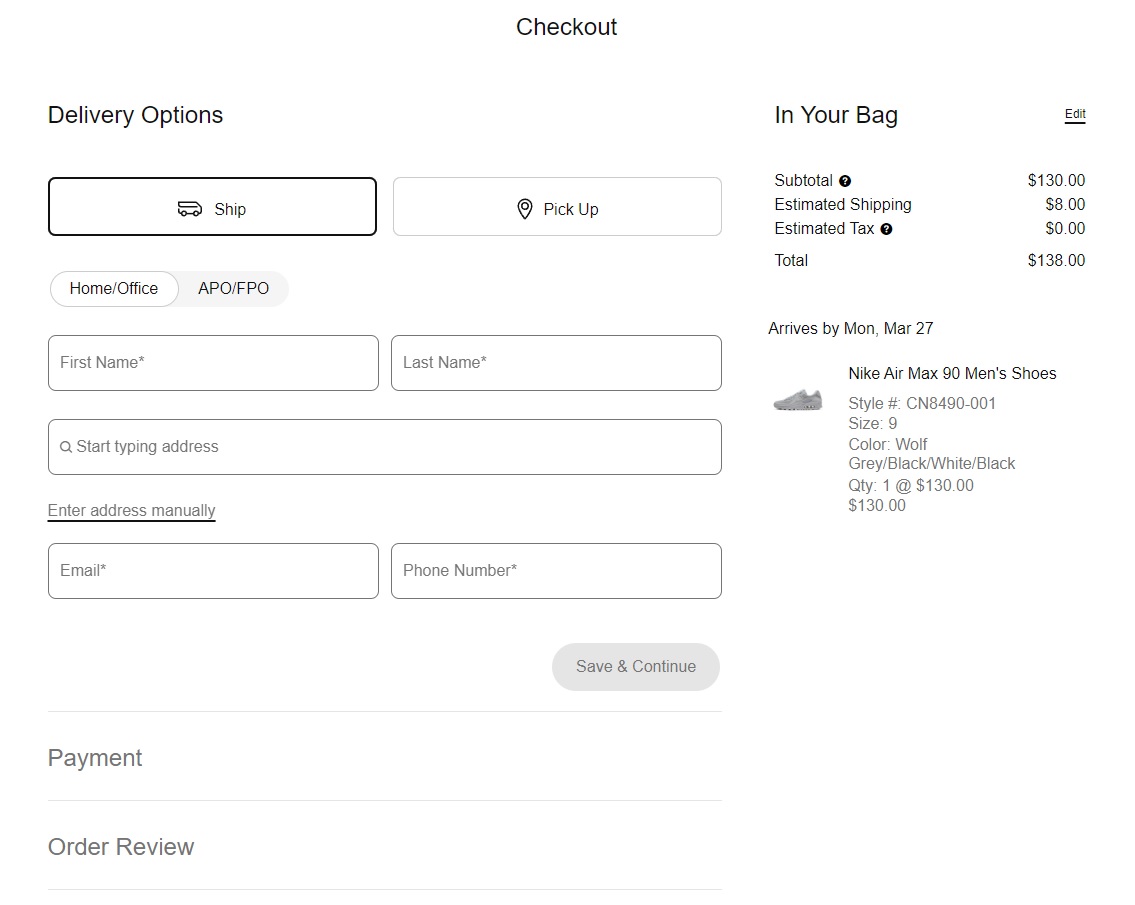Select the Ship delivery method
This screenshot has height=905, width=1135.
[212, 207]
